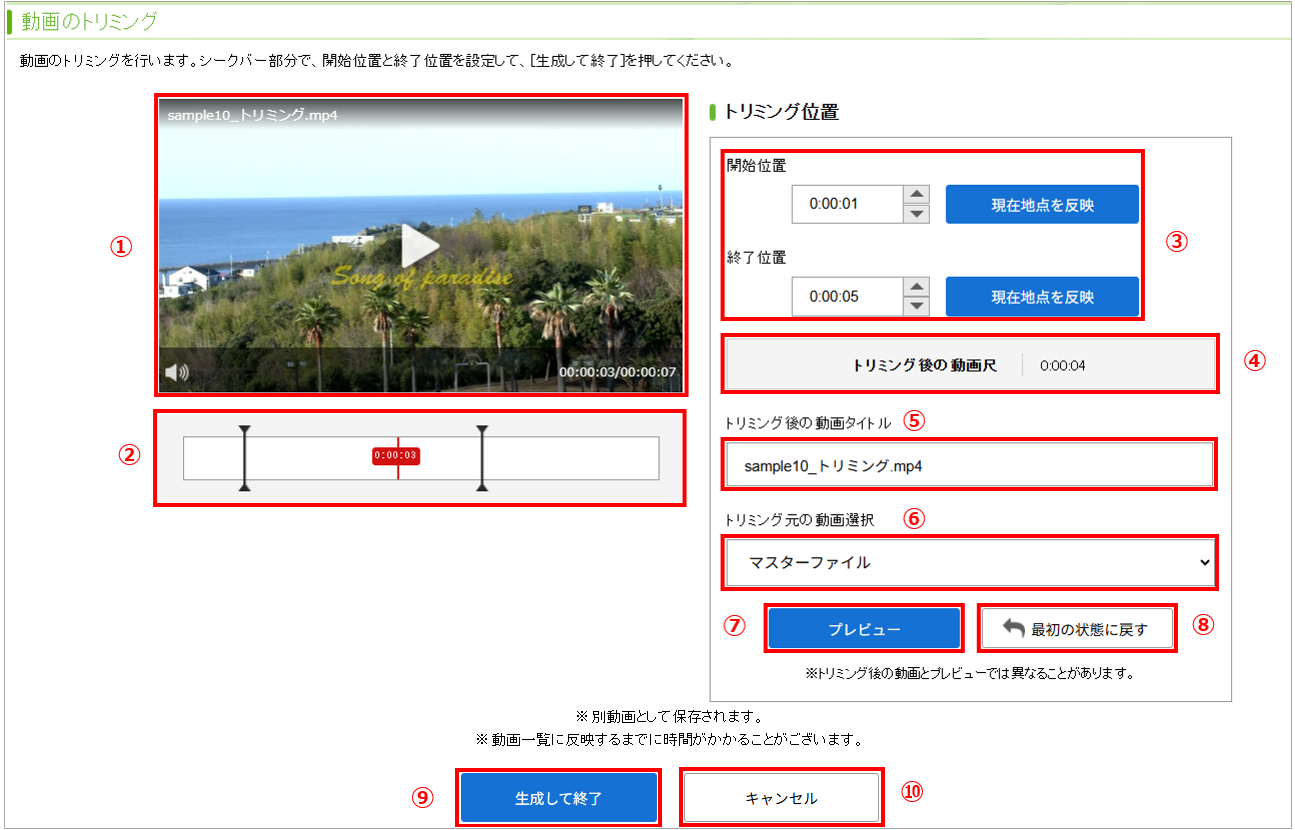Click the キャンセル button

(781, 798)
